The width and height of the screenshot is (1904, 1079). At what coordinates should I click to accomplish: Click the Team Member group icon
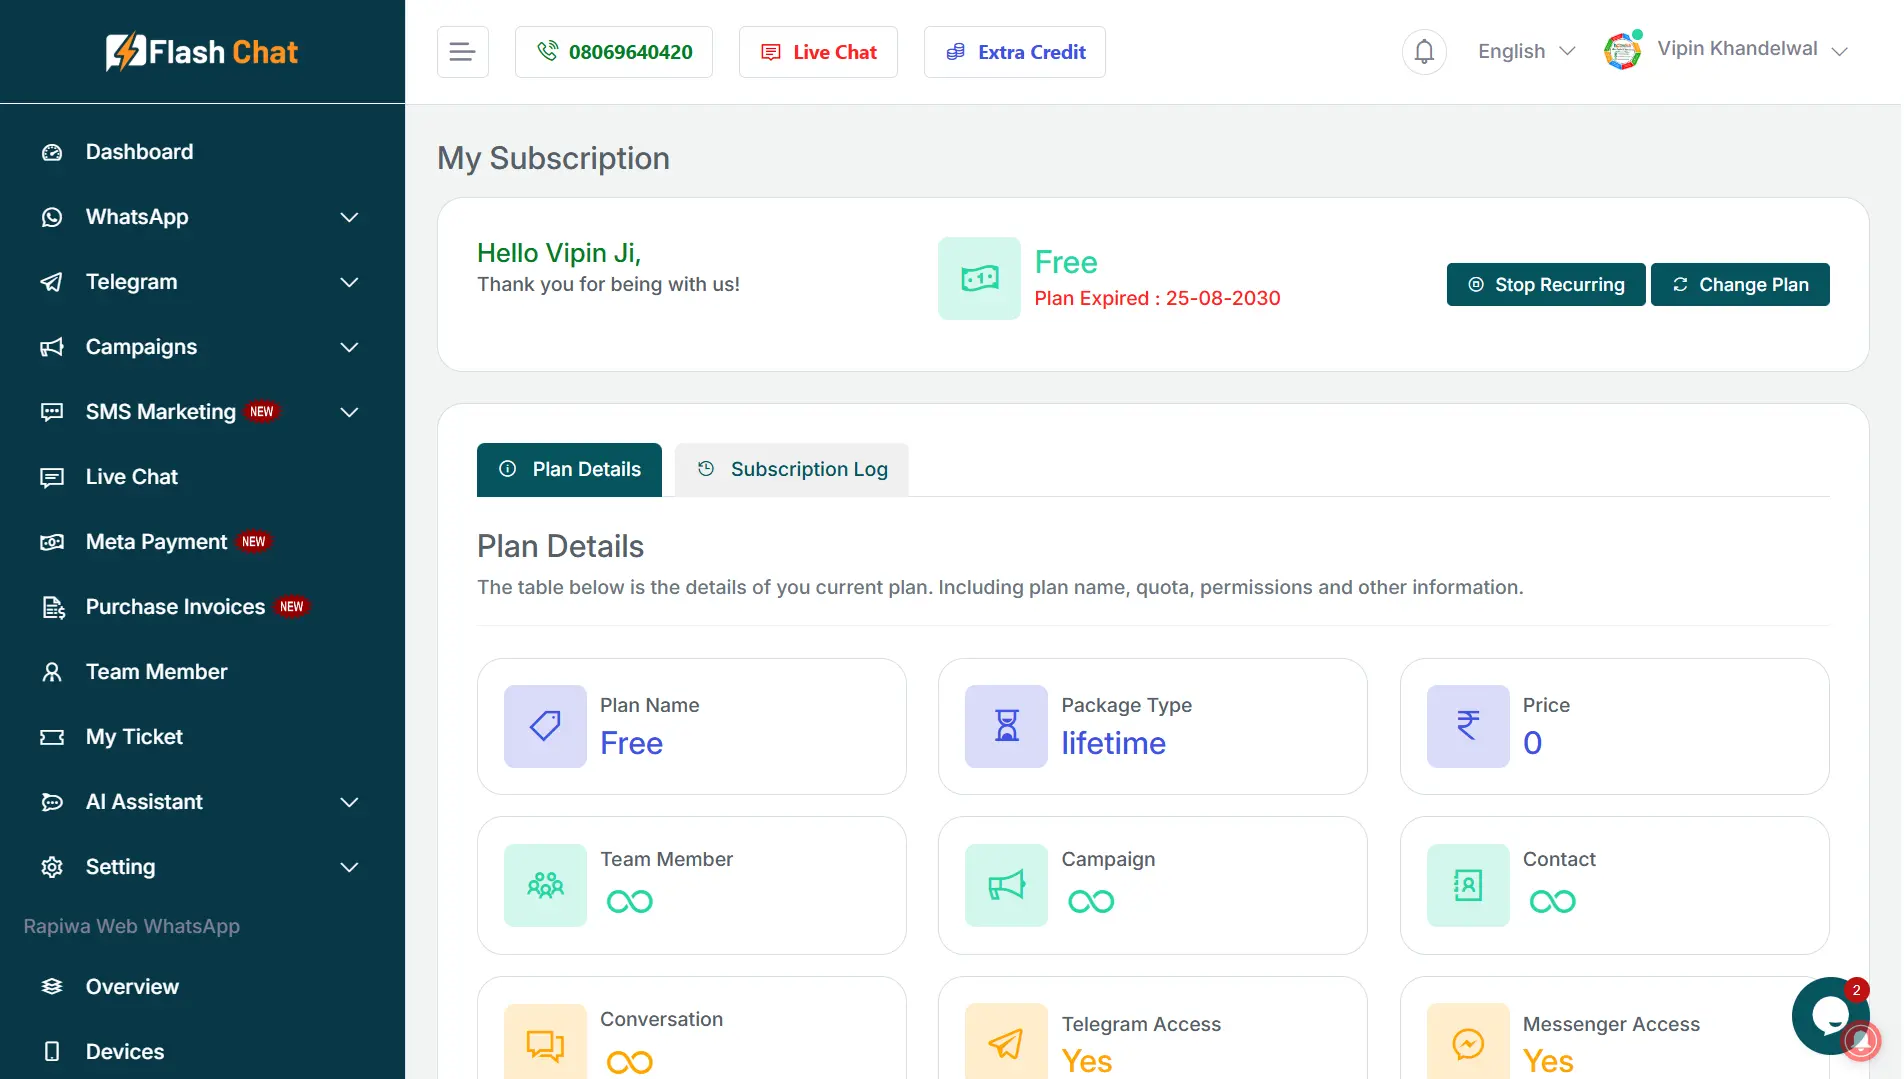545,885
